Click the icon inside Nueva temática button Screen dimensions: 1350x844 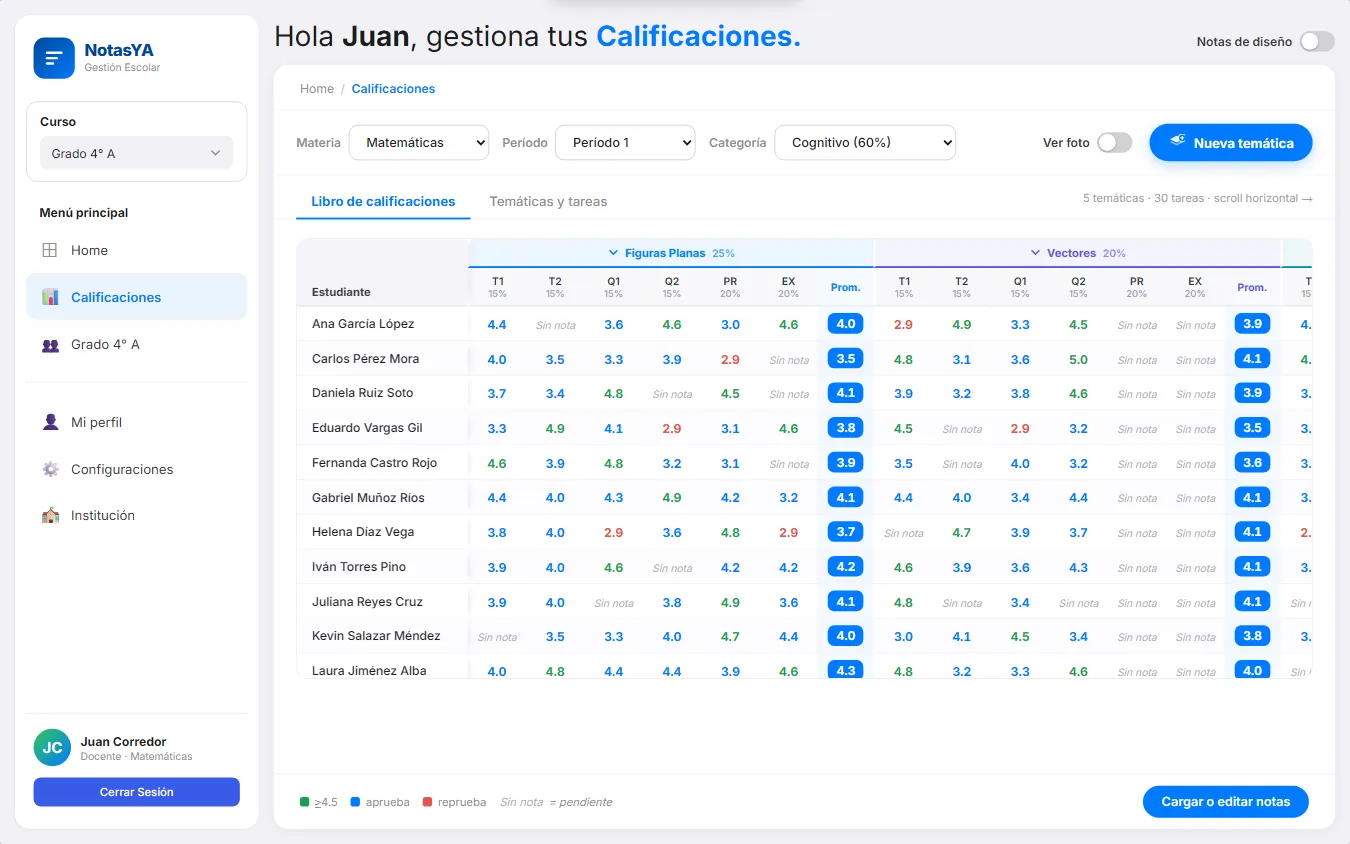coord(1178,142)
